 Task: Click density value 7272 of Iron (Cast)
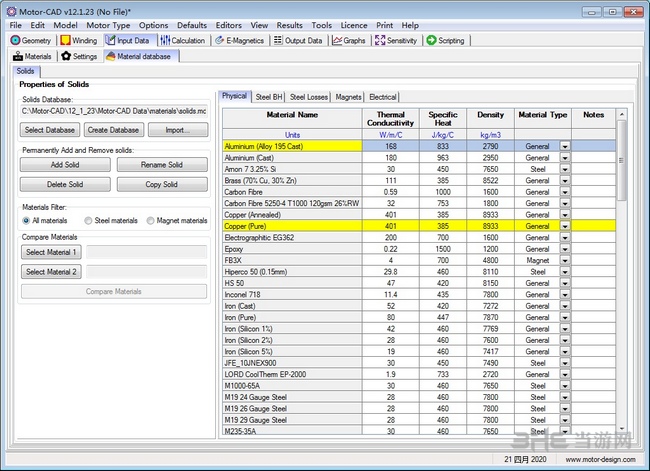490,306
